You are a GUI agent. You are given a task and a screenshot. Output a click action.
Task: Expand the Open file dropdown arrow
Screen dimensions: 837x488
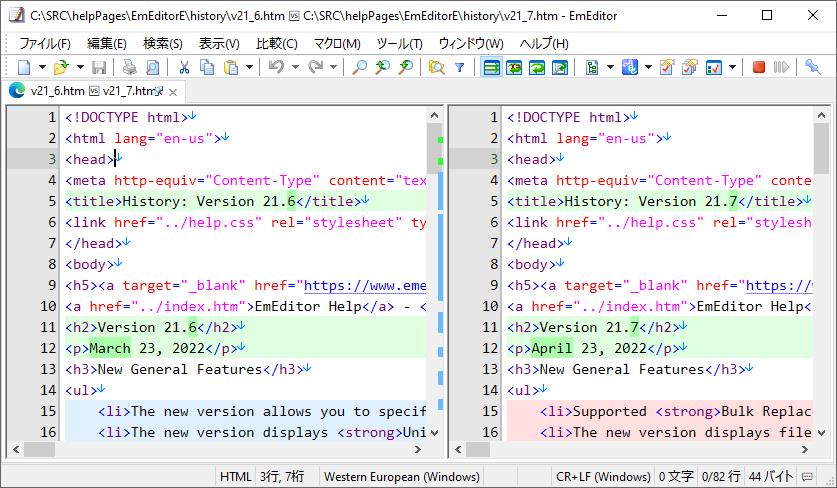point(80,67)
